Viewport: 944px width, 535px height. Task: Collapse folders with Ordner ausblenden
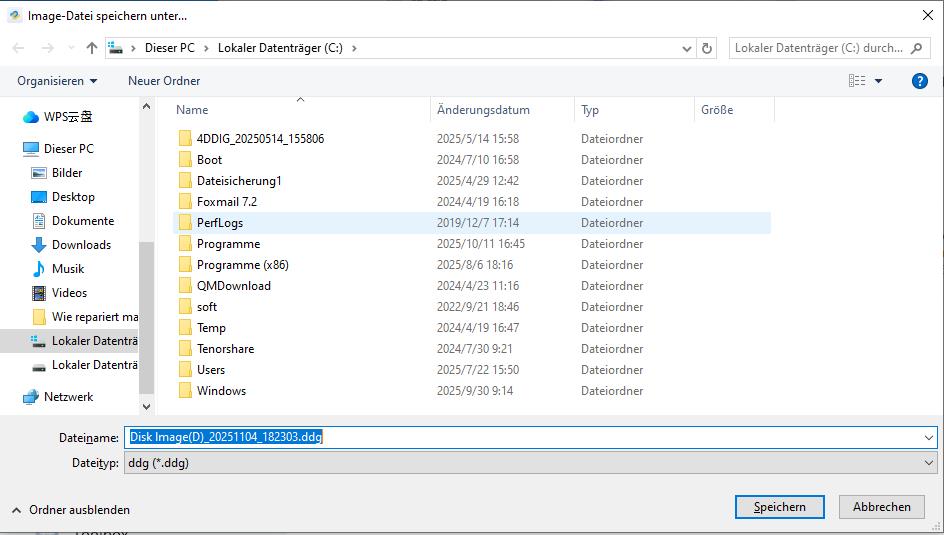pyautogui.click(x=72, y=509)
